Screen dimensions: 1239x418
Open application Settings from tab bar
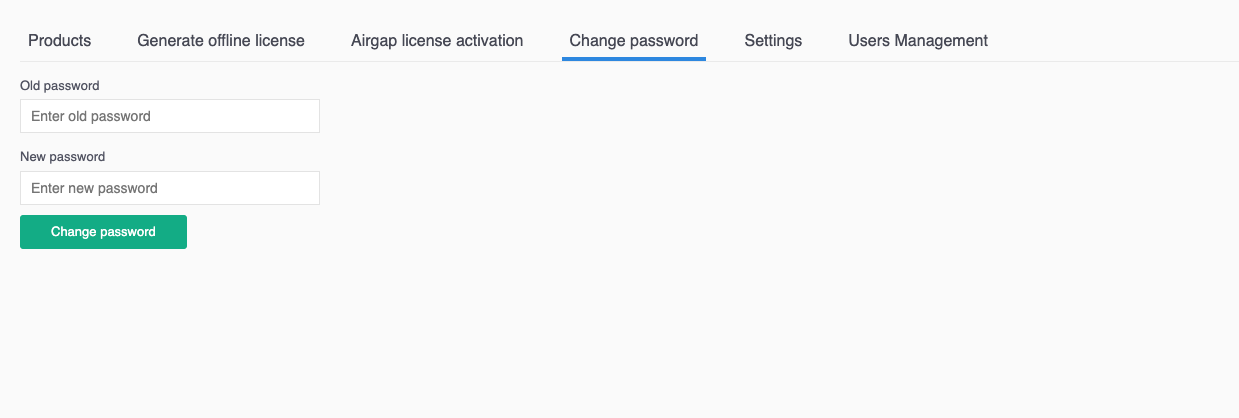tap(773, 41)
